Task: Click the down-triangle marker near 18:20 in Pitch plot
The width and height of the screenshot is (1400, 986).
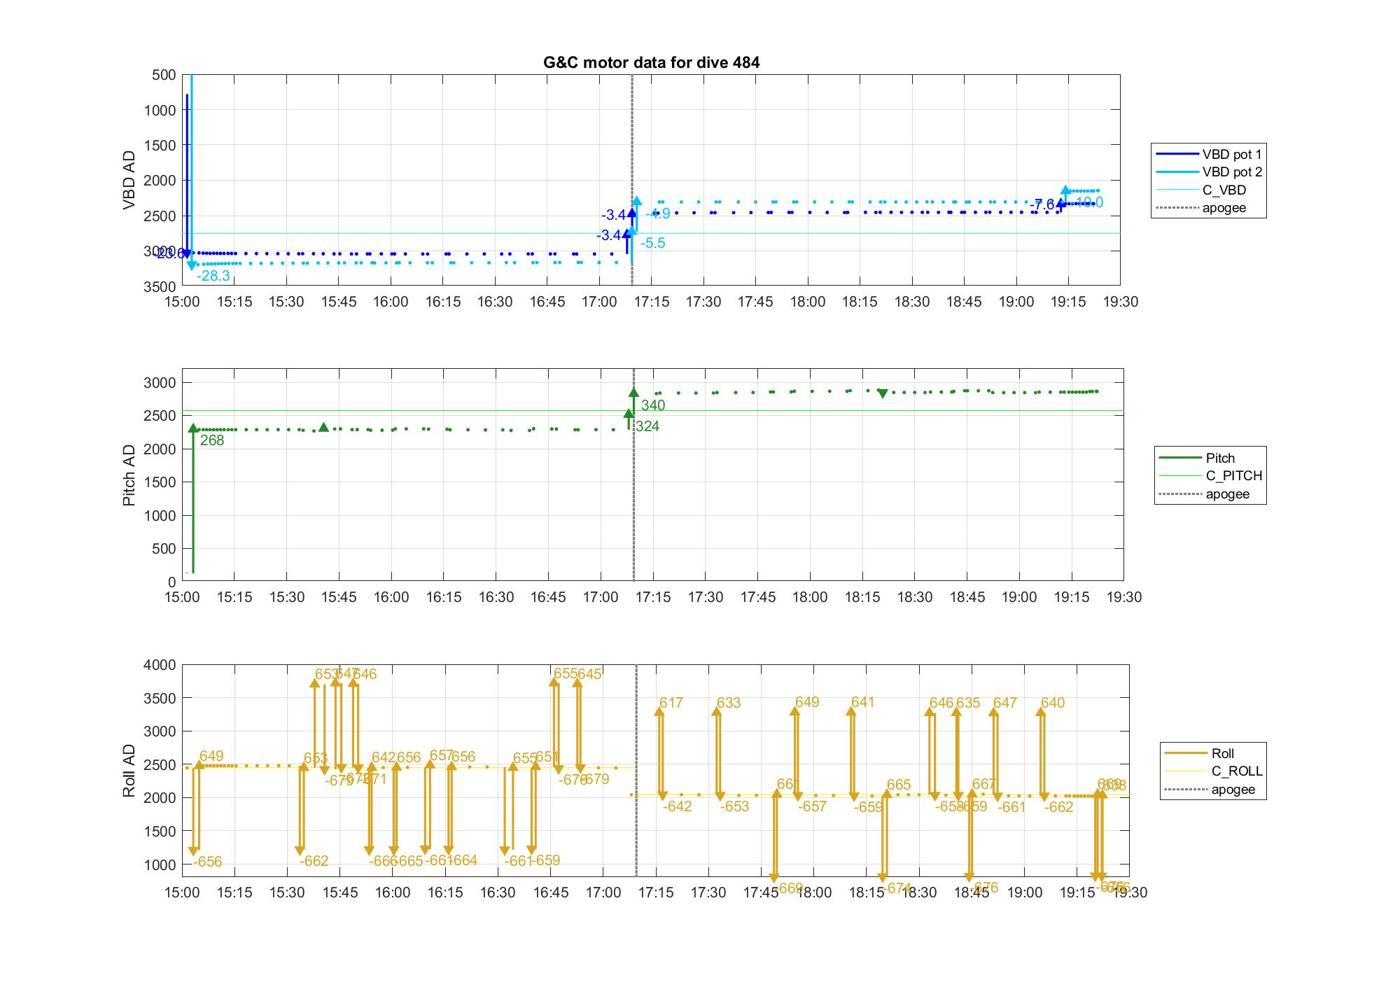Action: pos(882,394)
